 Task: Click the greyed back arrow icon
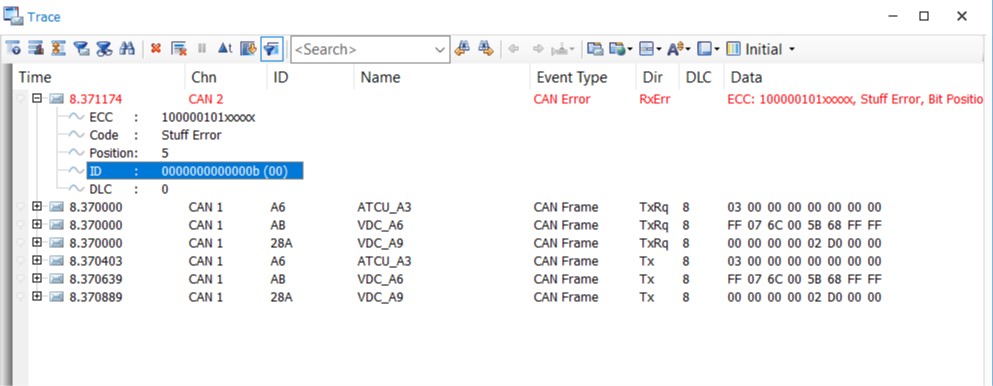click(x=514, y=49)
